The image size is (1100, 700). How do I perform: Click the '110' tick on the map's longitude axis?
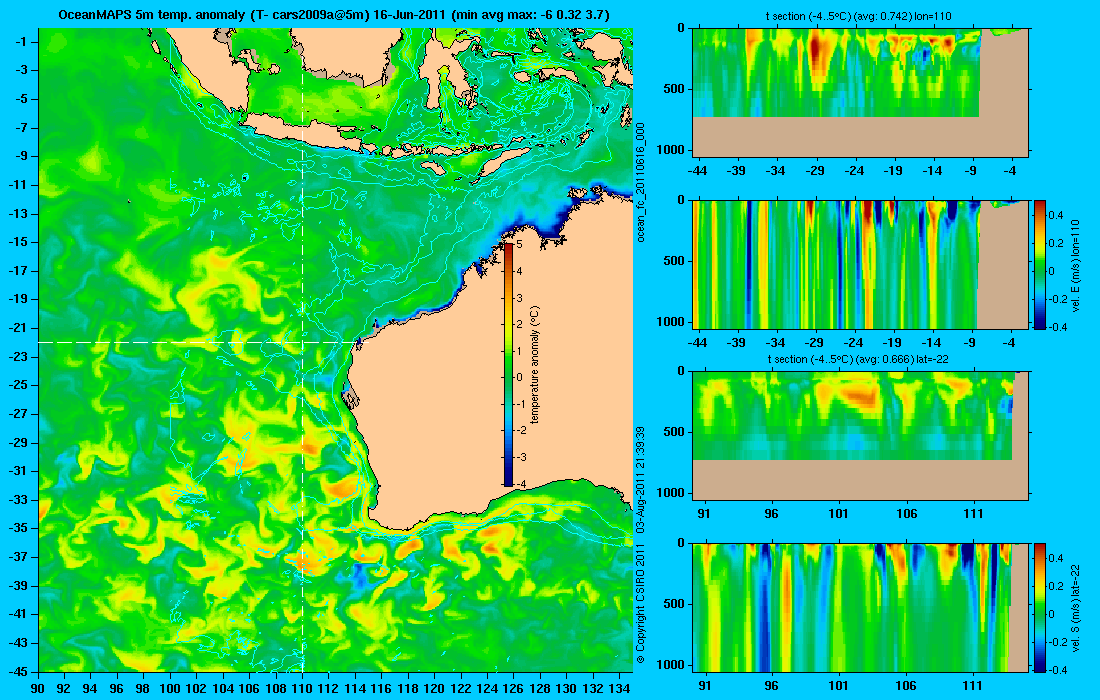tap(302, 688)
